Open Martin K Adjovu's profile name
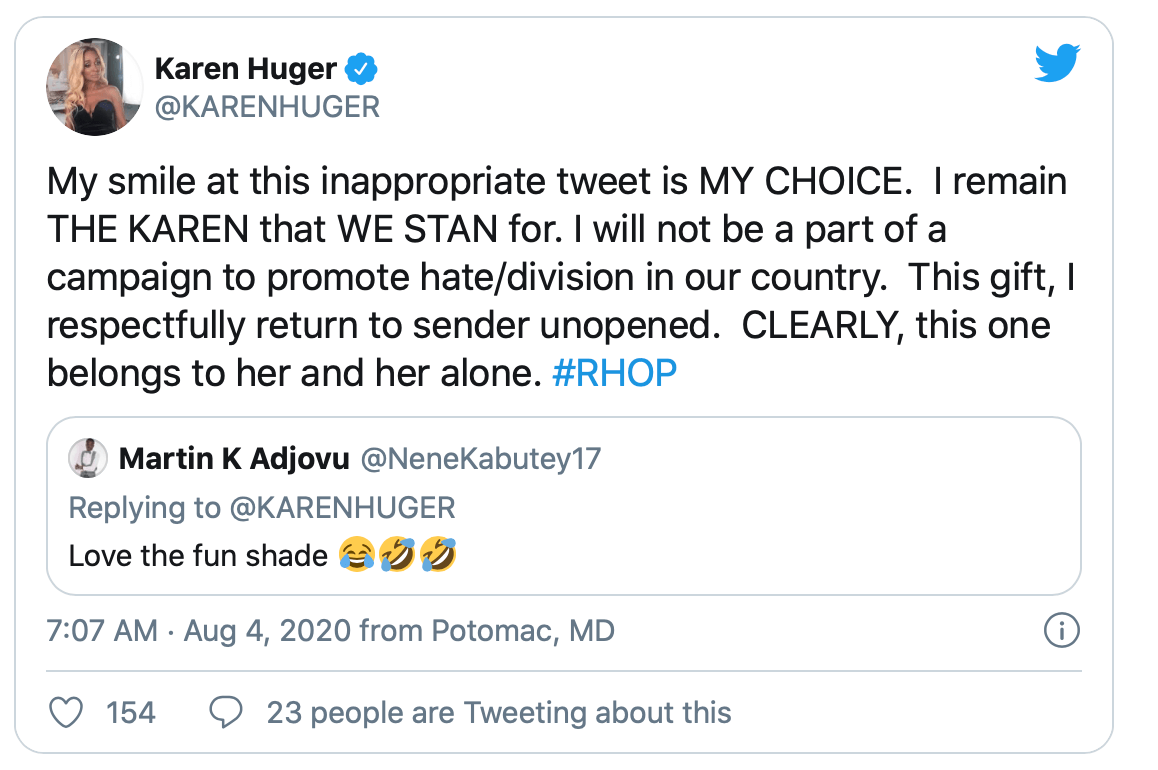Image resolution: width=1158 pixels, height=770 pixels. (234, 459)
